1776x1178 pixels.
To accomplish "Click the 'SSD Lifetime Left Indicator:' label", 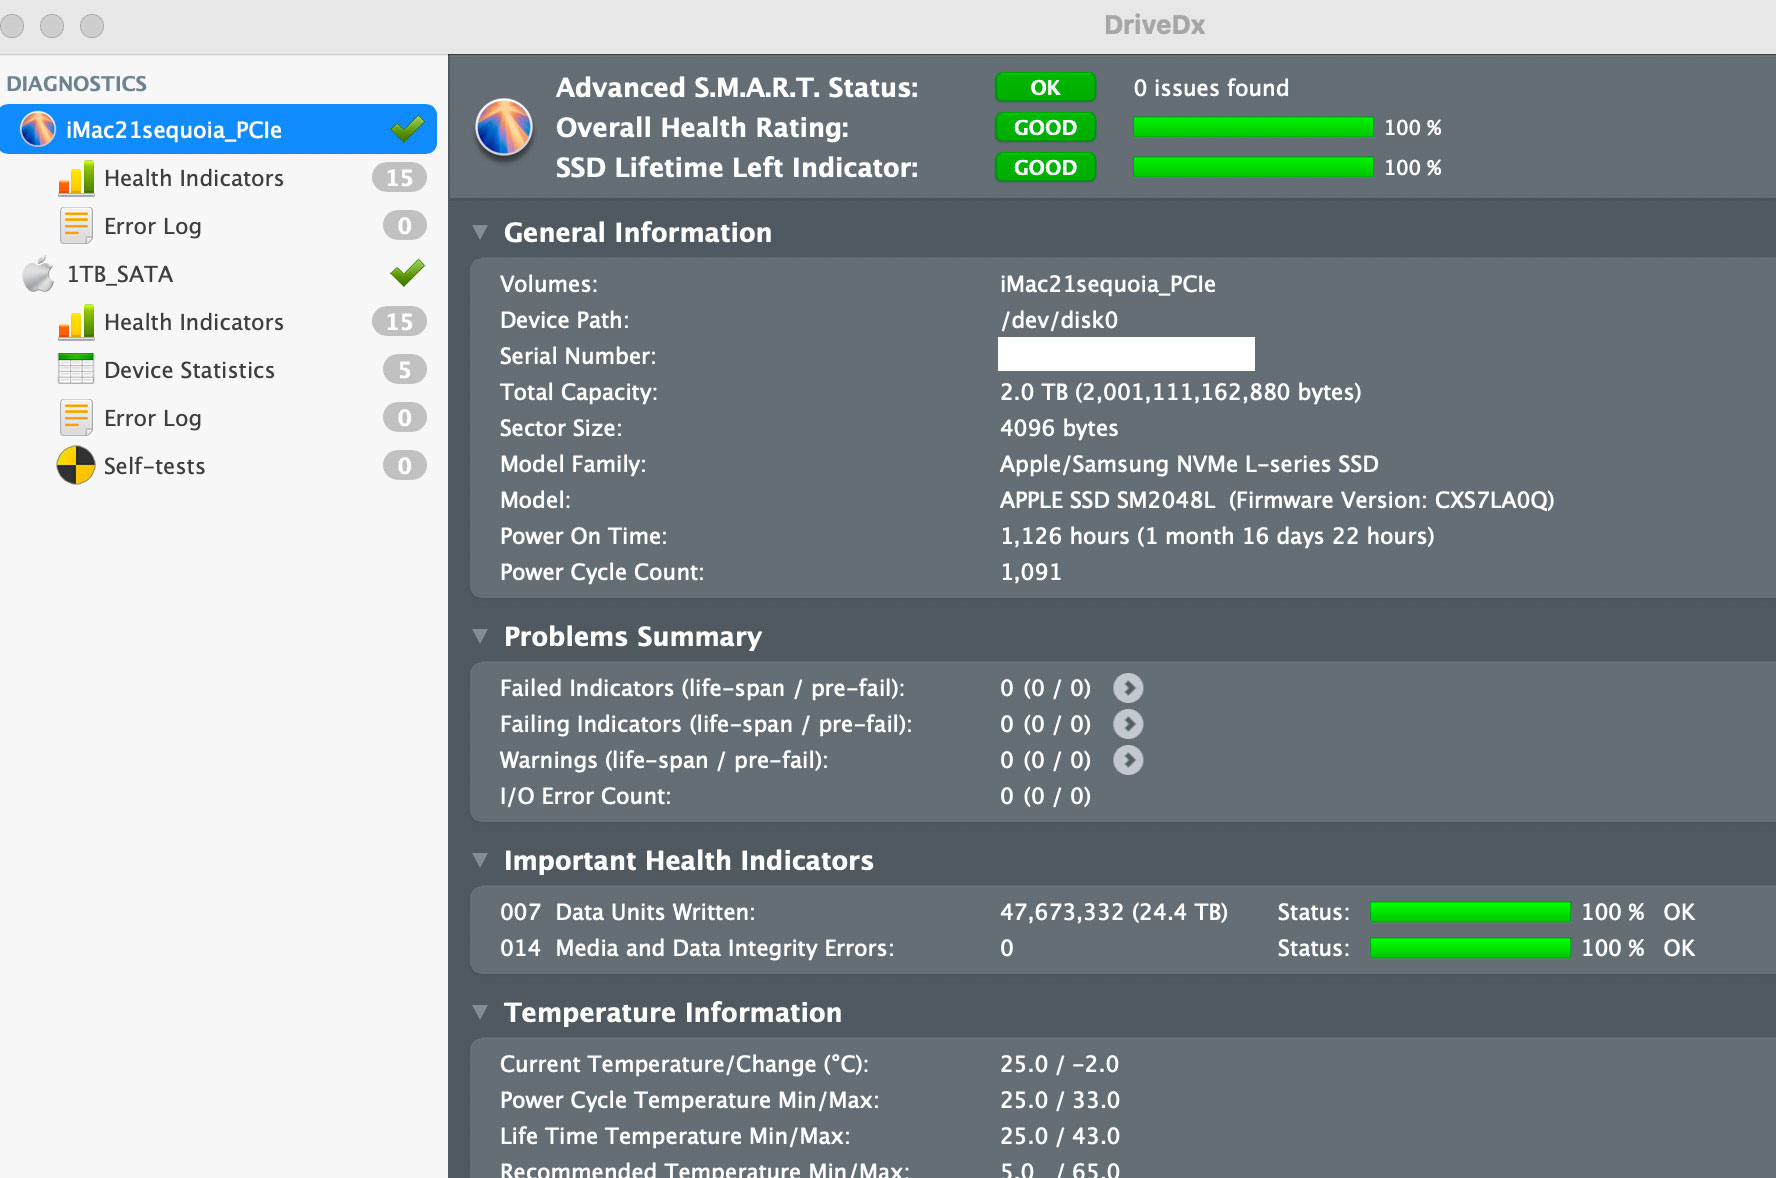I will [x=737, y=168].
